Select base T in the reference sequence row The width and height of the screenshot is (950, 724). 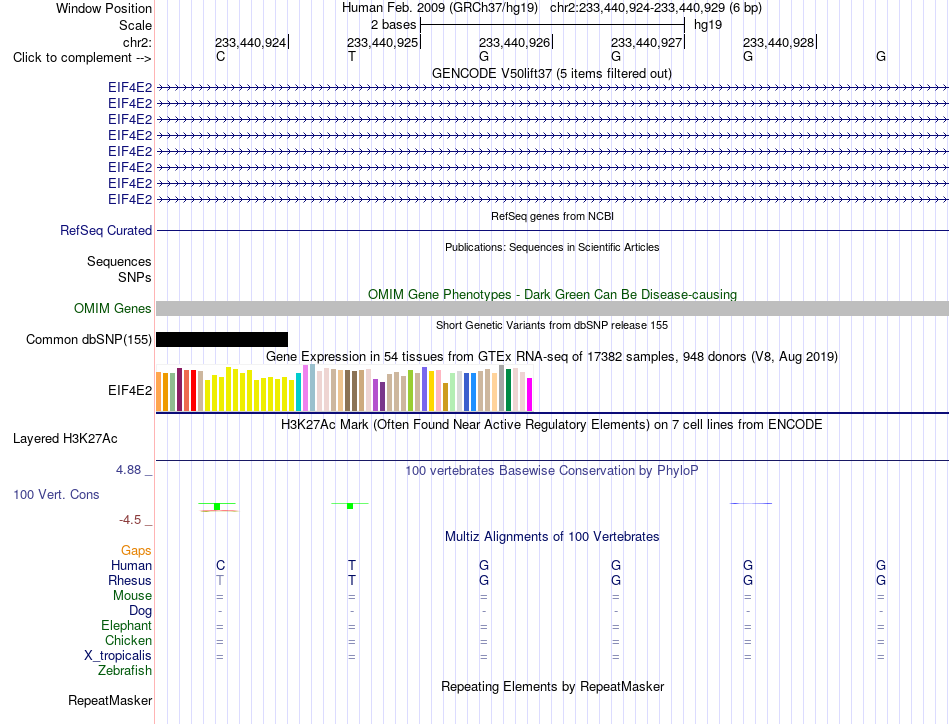point(352,56)
